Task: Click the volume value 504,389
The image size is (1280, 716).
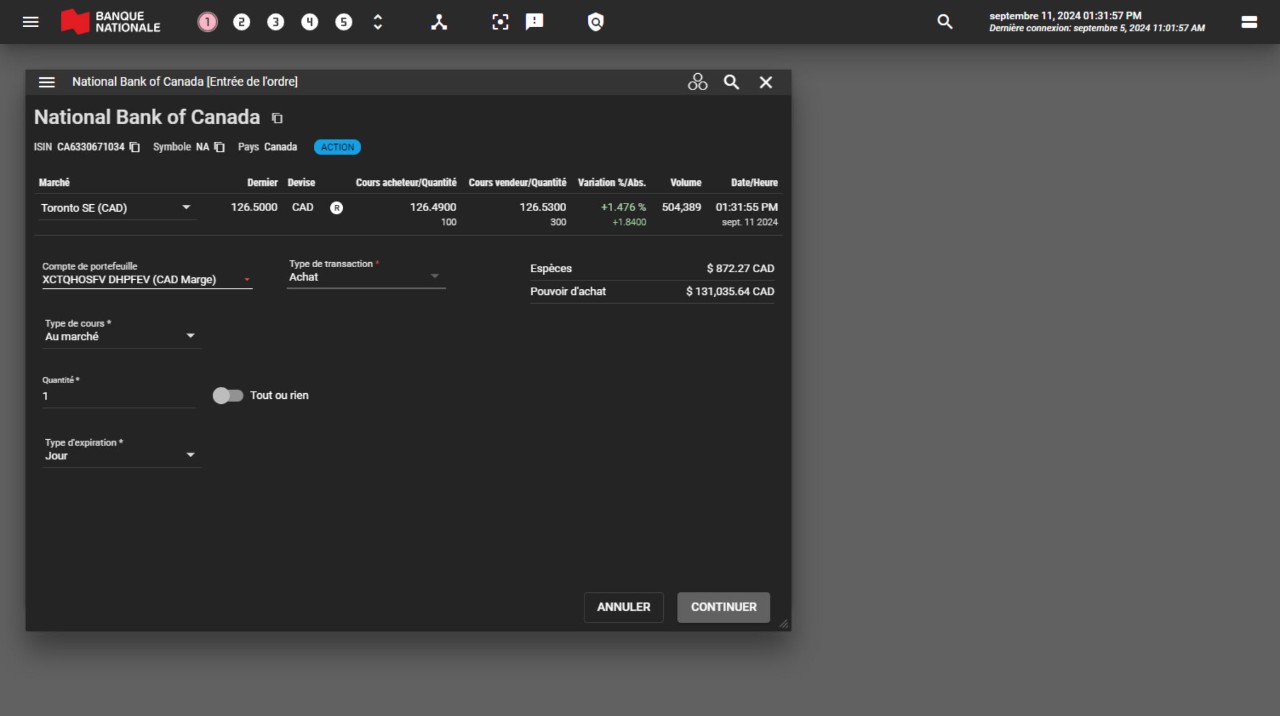Action: [x=682, y=207]
